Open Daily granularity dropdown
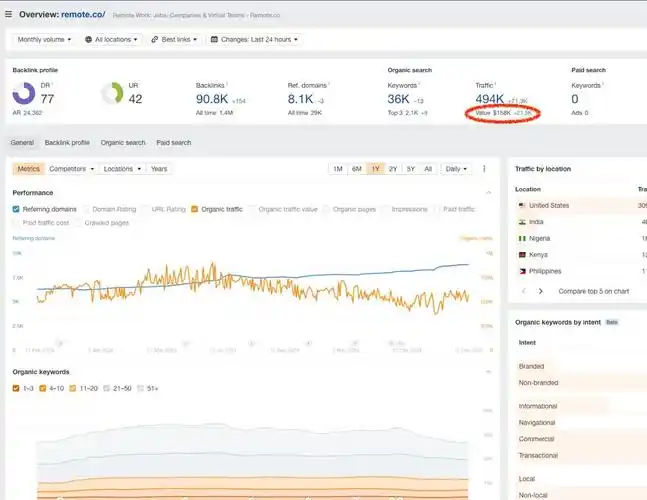This screenshot has height=500, width=647. pos(456,169)
